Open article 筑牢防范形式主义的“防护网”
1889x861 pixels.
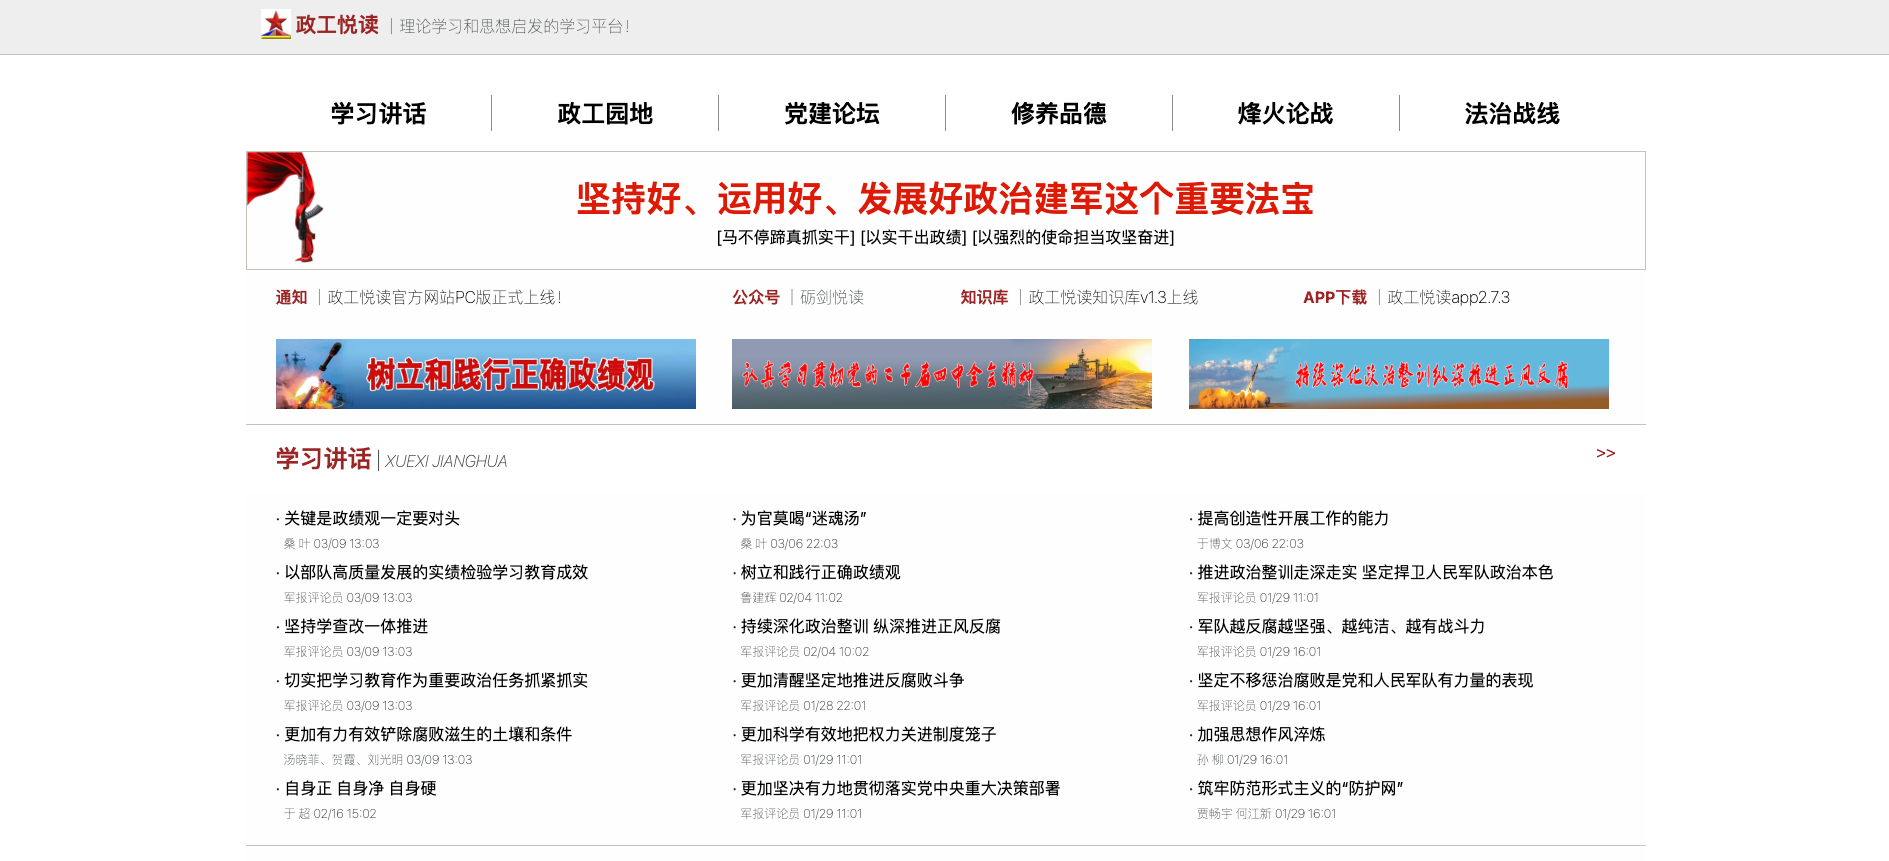click(1300, 789)
